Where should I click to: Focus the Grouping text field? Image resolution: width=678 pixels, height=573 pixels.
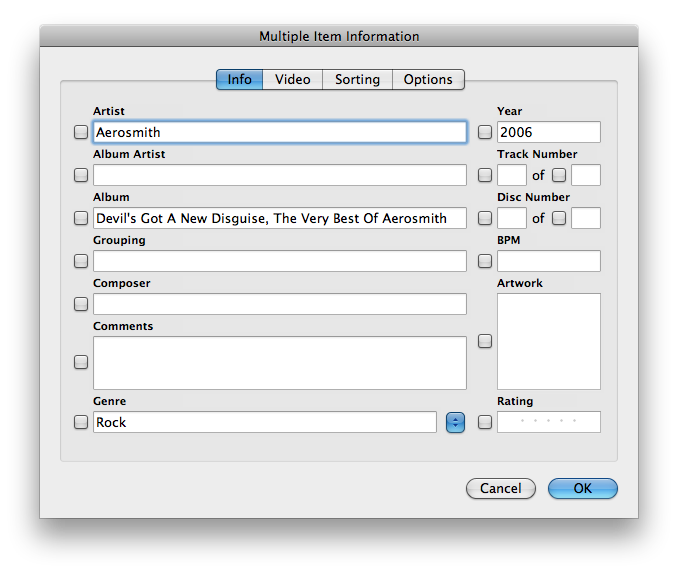(x=280, y=261)
